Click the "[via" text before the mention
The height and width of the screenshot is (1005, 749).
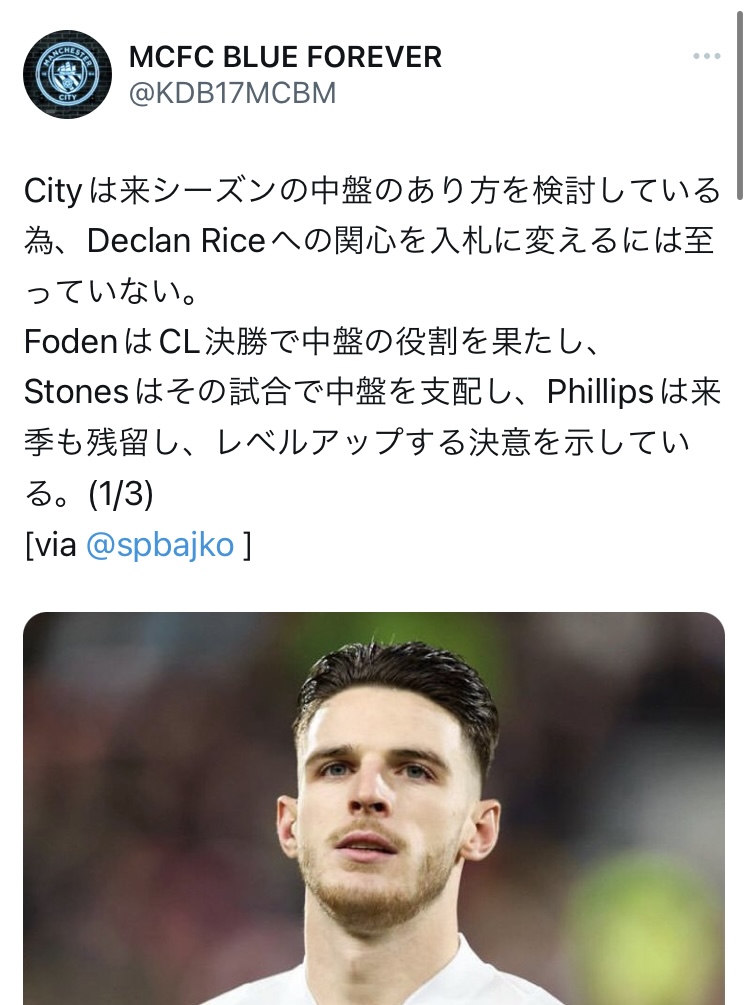[x=53, y=545]
